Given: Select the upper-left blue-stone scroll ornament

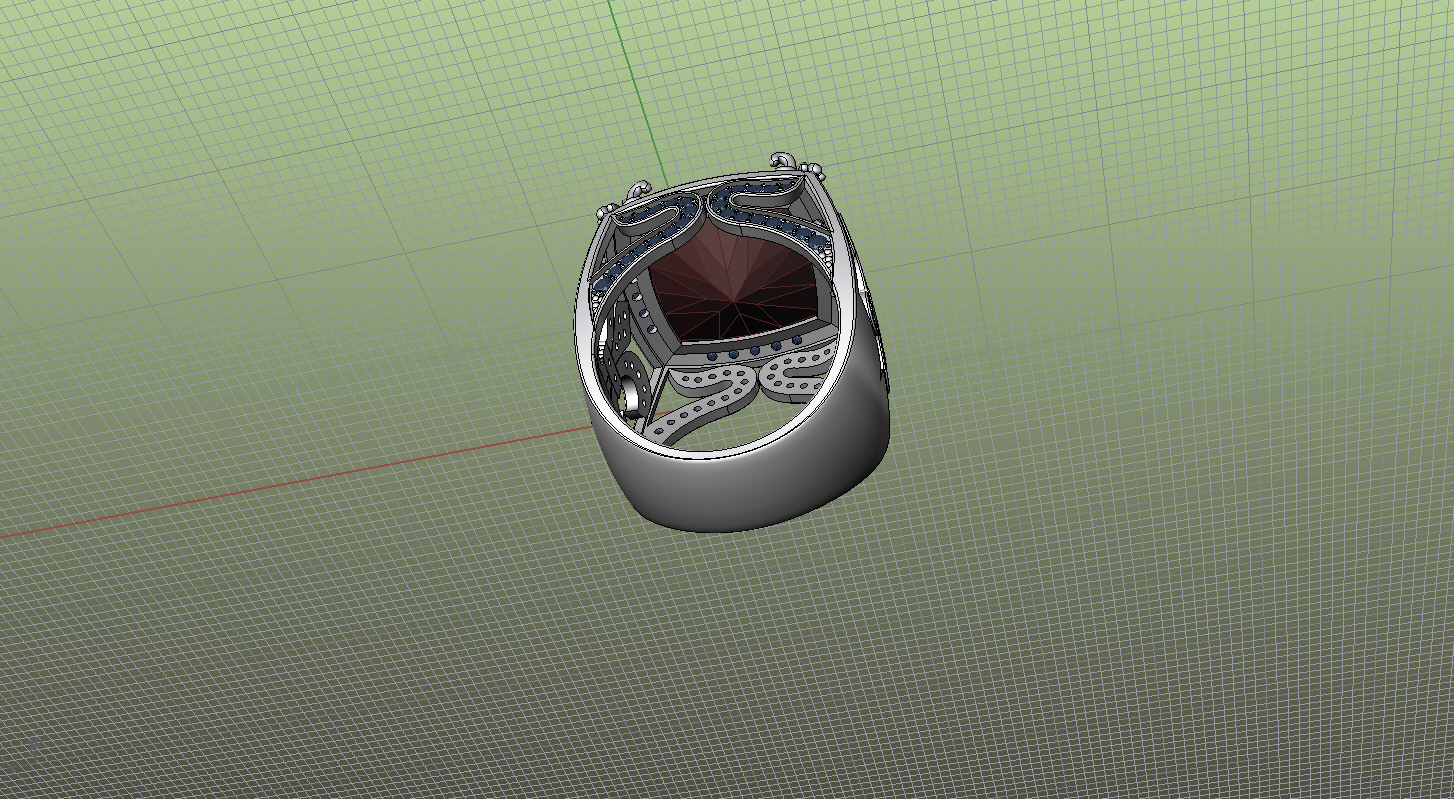Looking at the screenshot, I should (x=661, y=211).
